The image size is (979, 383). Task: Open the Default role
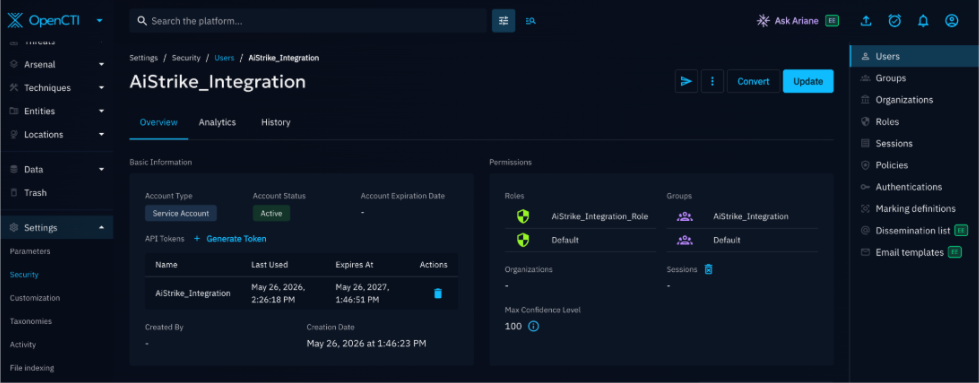click(x=580, y=240)
